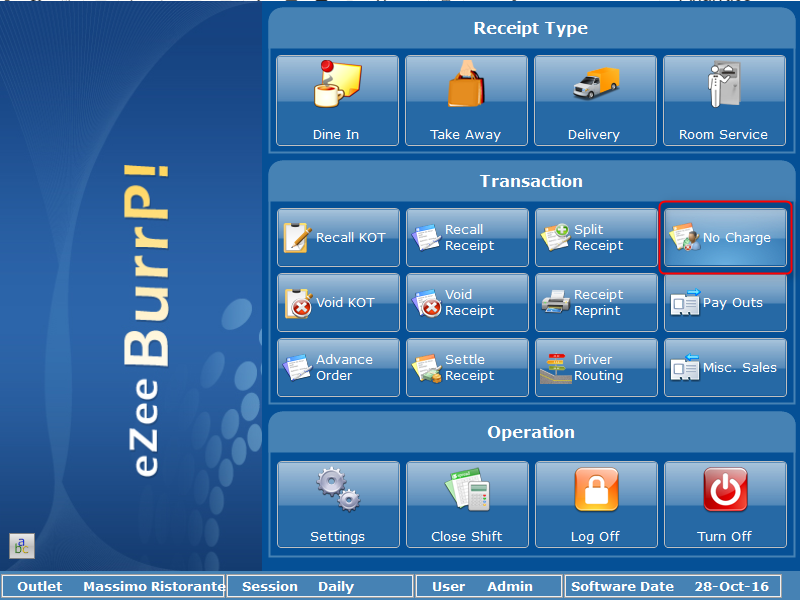This screenshot has width=800, height=600.
Task: Click the Driver Routing signpost icon
Action: (556, 368)
